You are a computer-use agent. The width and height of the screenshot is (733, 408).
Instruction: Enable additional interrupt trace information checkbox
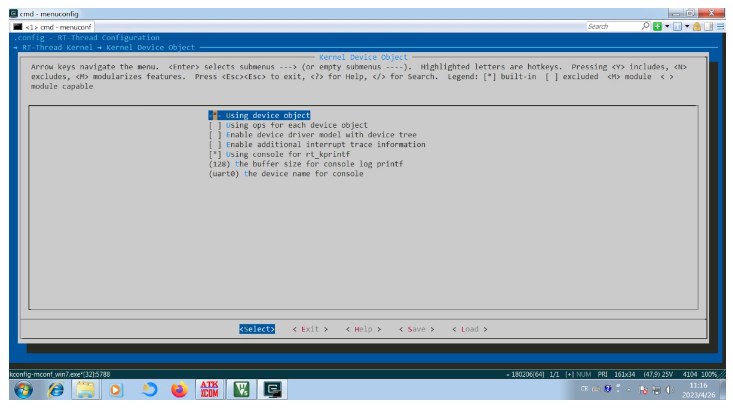pos(317,144)
